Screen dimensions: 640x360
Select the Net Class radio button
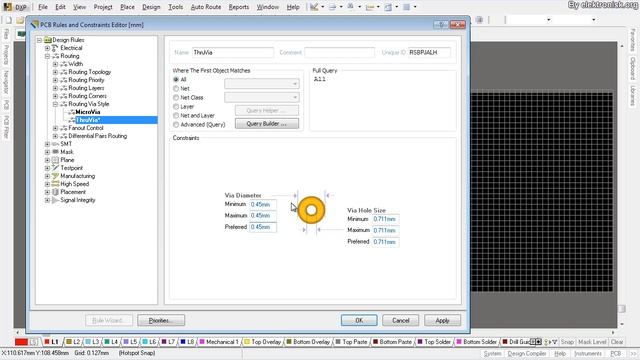[x=176, y=98]
